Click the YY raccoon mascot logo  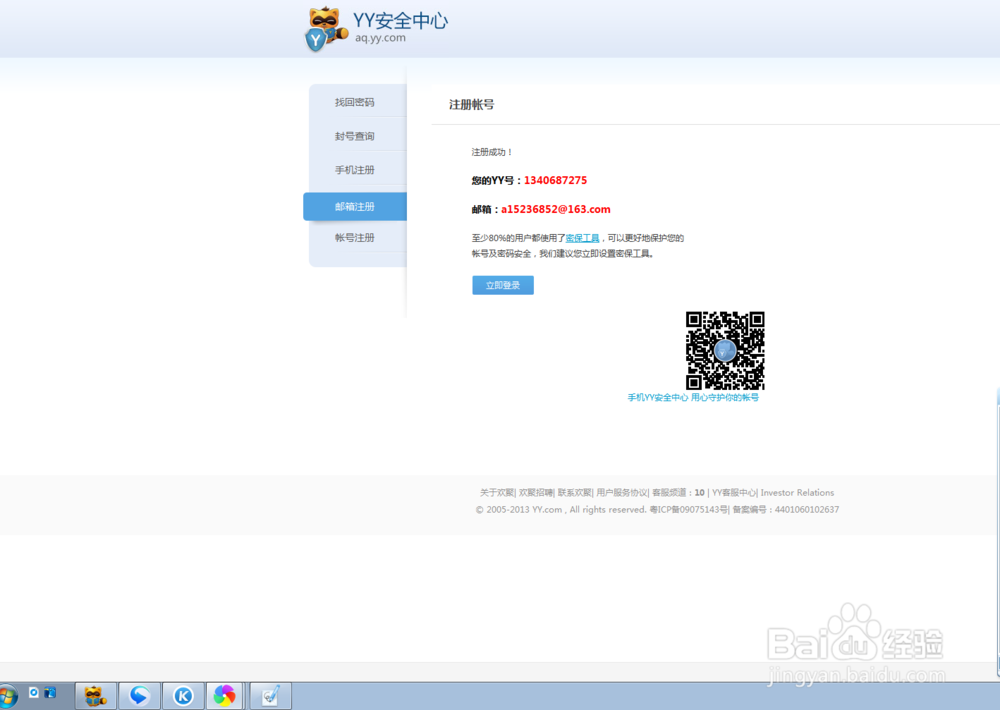(327, 29)
